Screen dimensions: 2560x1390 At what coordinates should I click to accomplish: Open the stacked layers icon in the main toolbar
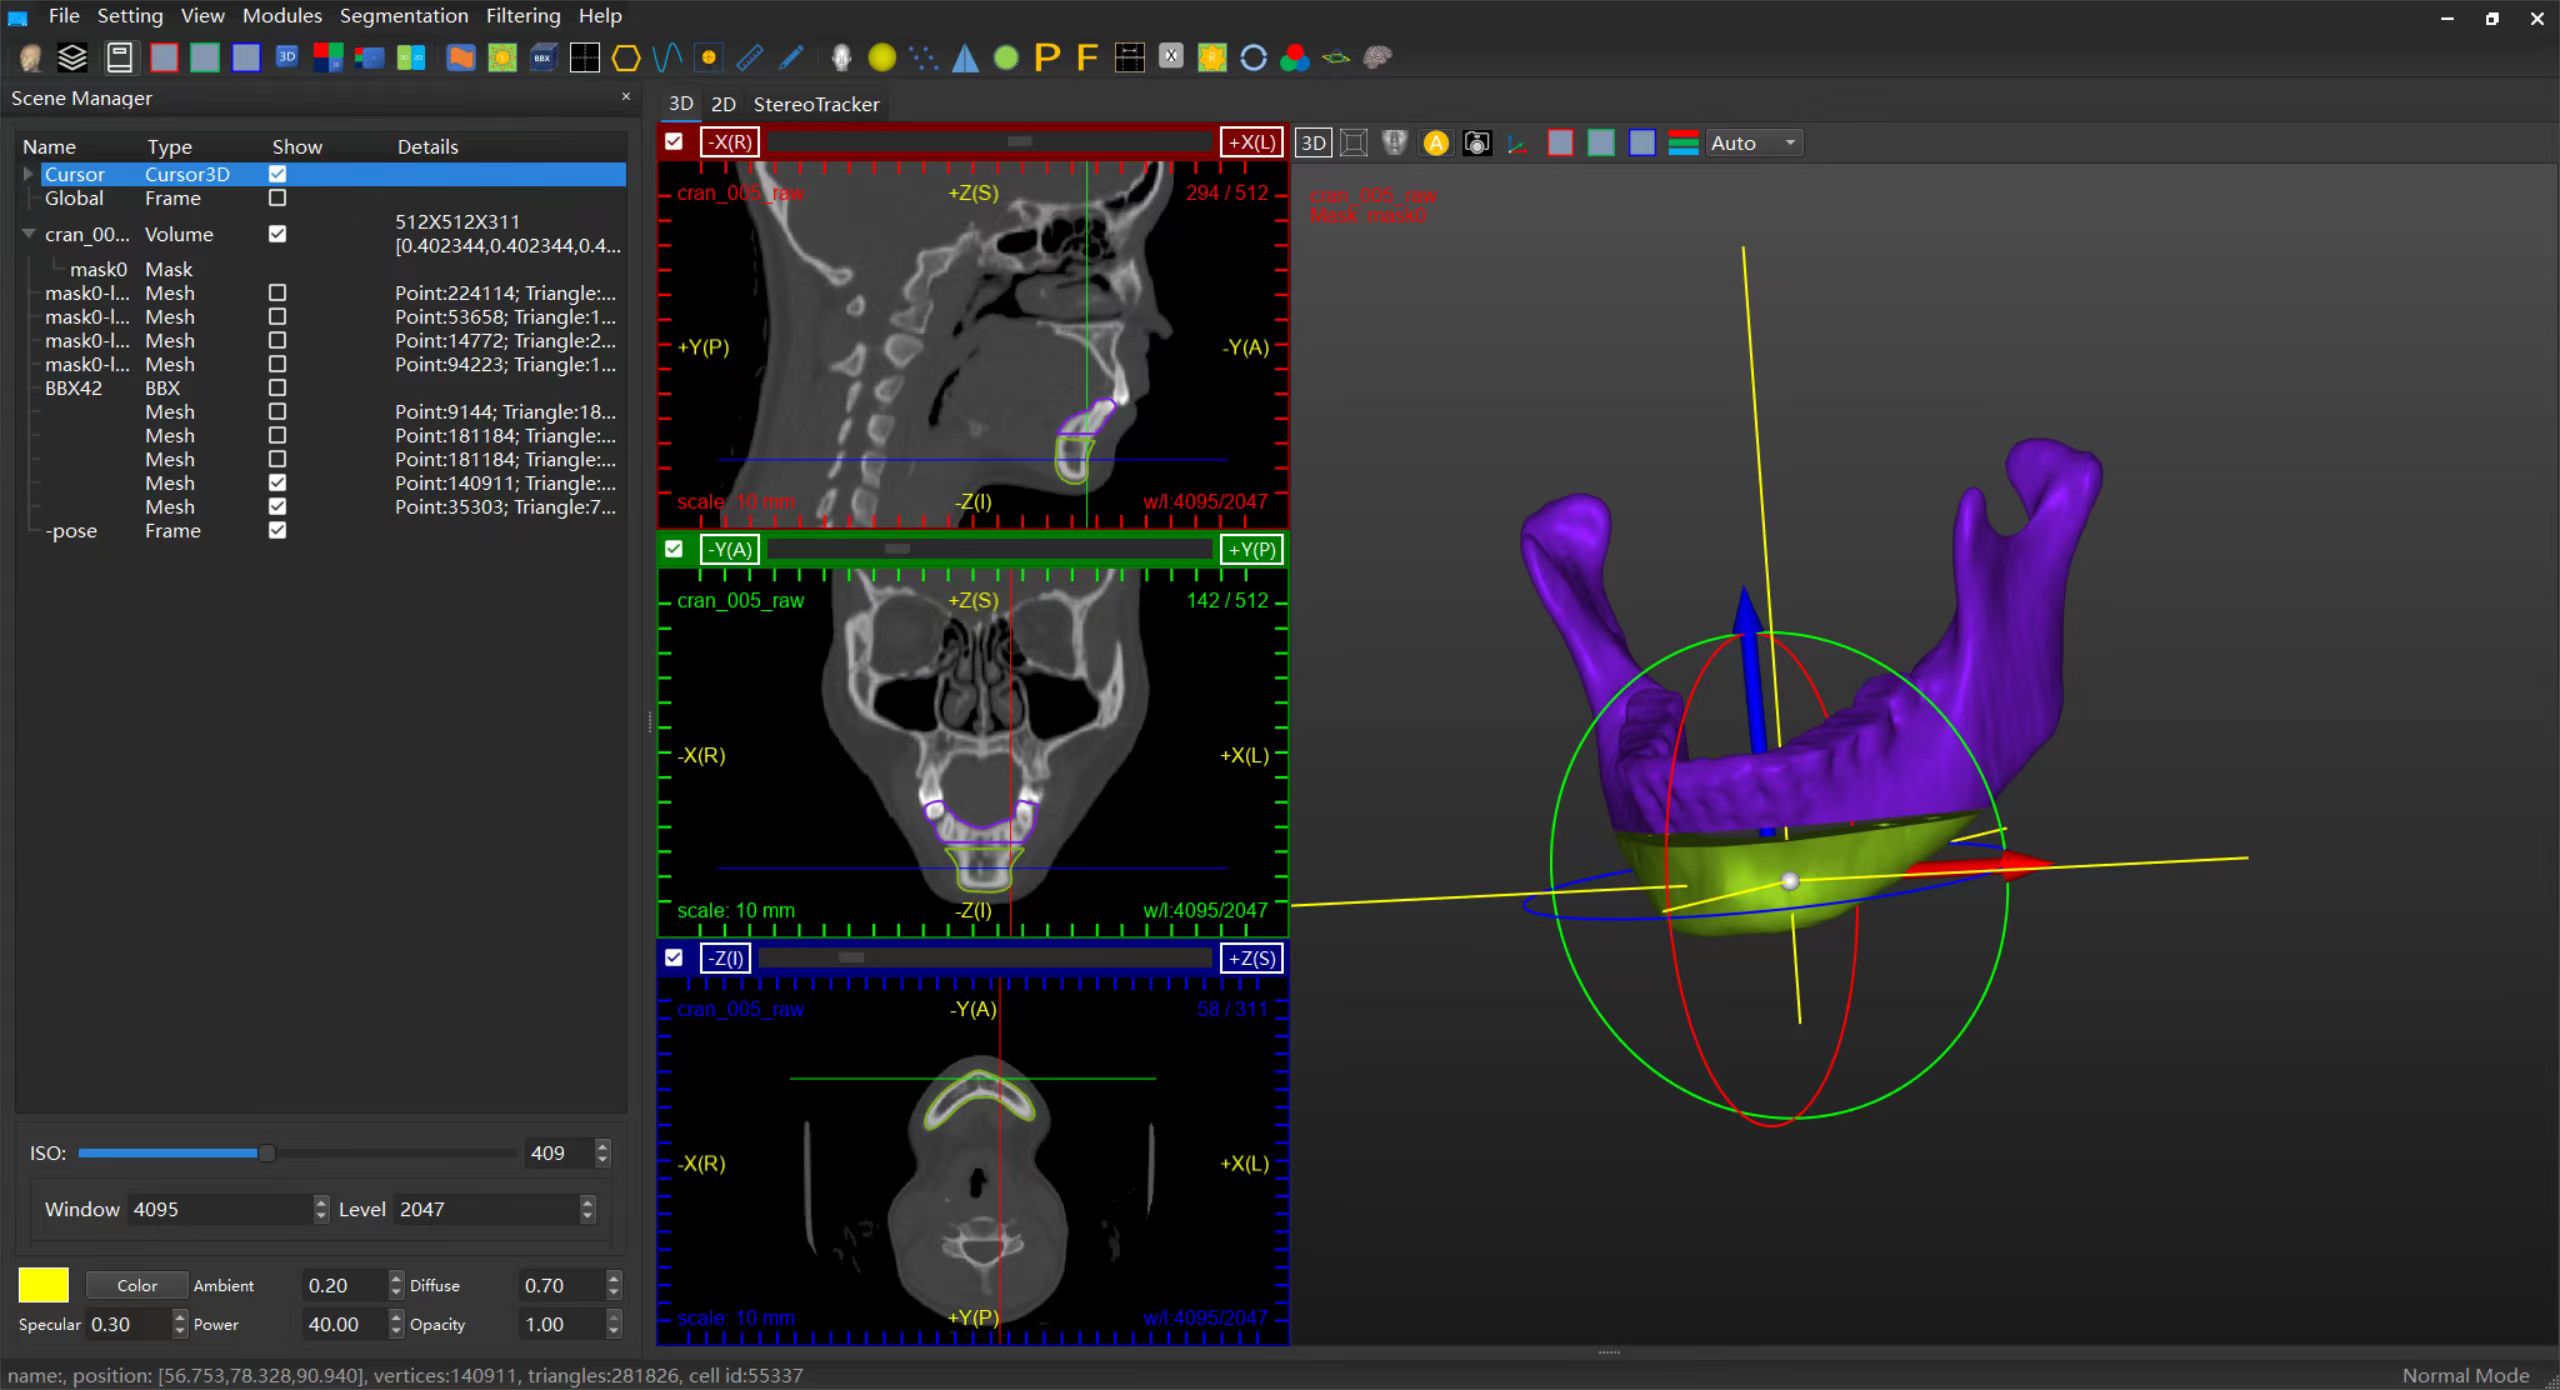point(72,58)
